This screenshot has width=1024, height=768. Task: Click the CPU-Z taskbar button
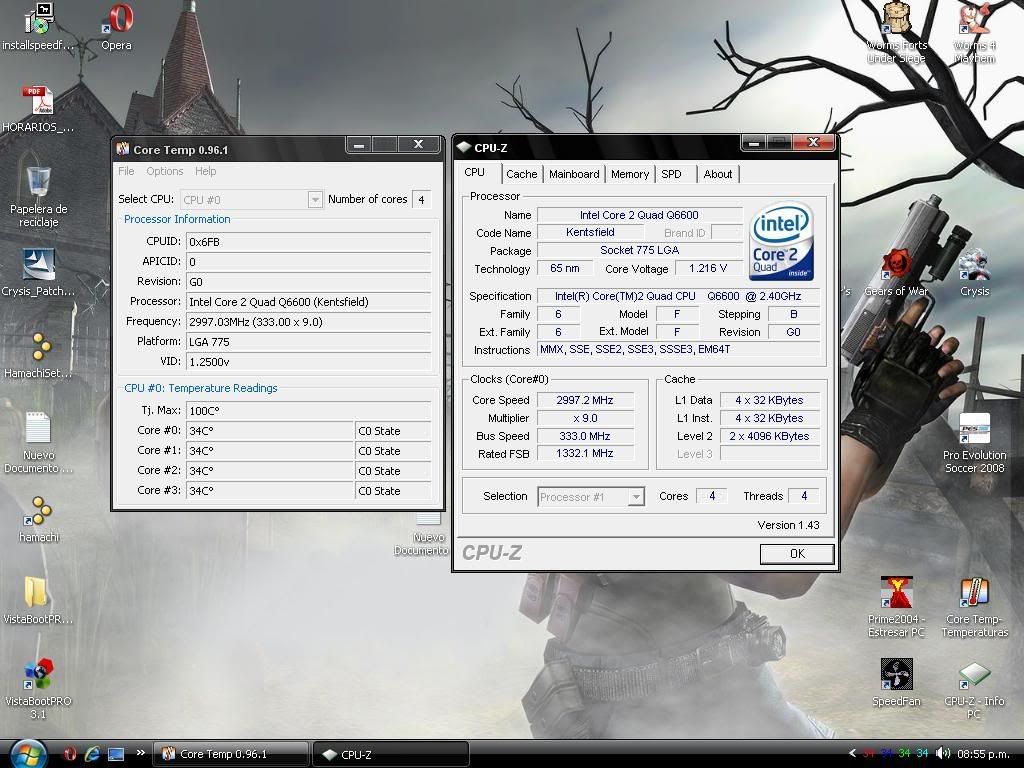[x=391, y=754]
